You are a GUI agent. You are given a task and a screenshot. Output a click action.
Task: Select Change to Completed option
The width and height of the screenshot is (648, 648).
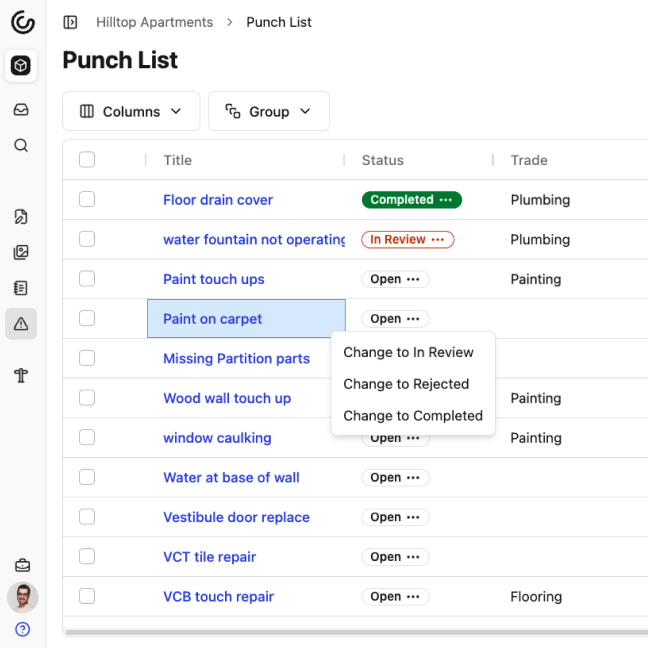pos(412,416)
